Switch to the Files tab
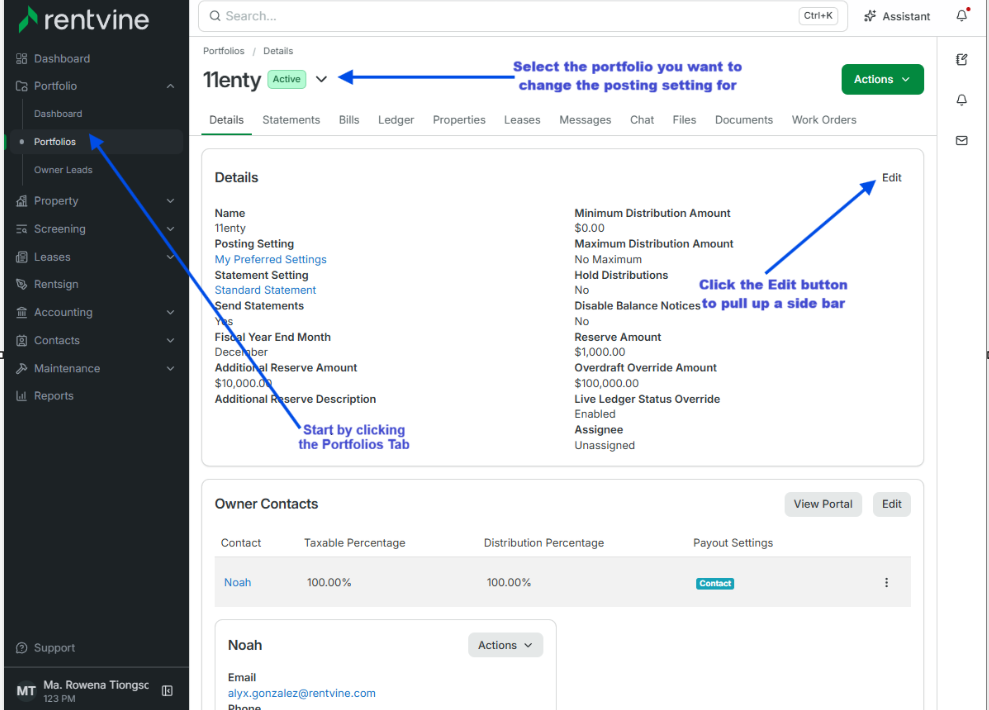 pos(684,120)
